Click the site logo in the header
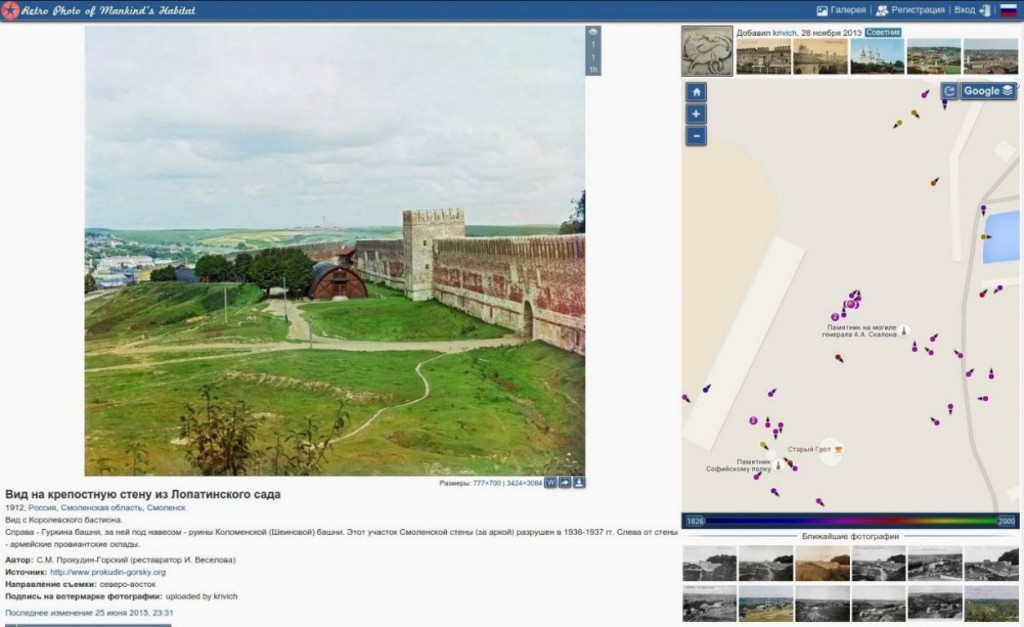Image resolution: width=1024 pixels, height=627 pixels. [11, 11]
